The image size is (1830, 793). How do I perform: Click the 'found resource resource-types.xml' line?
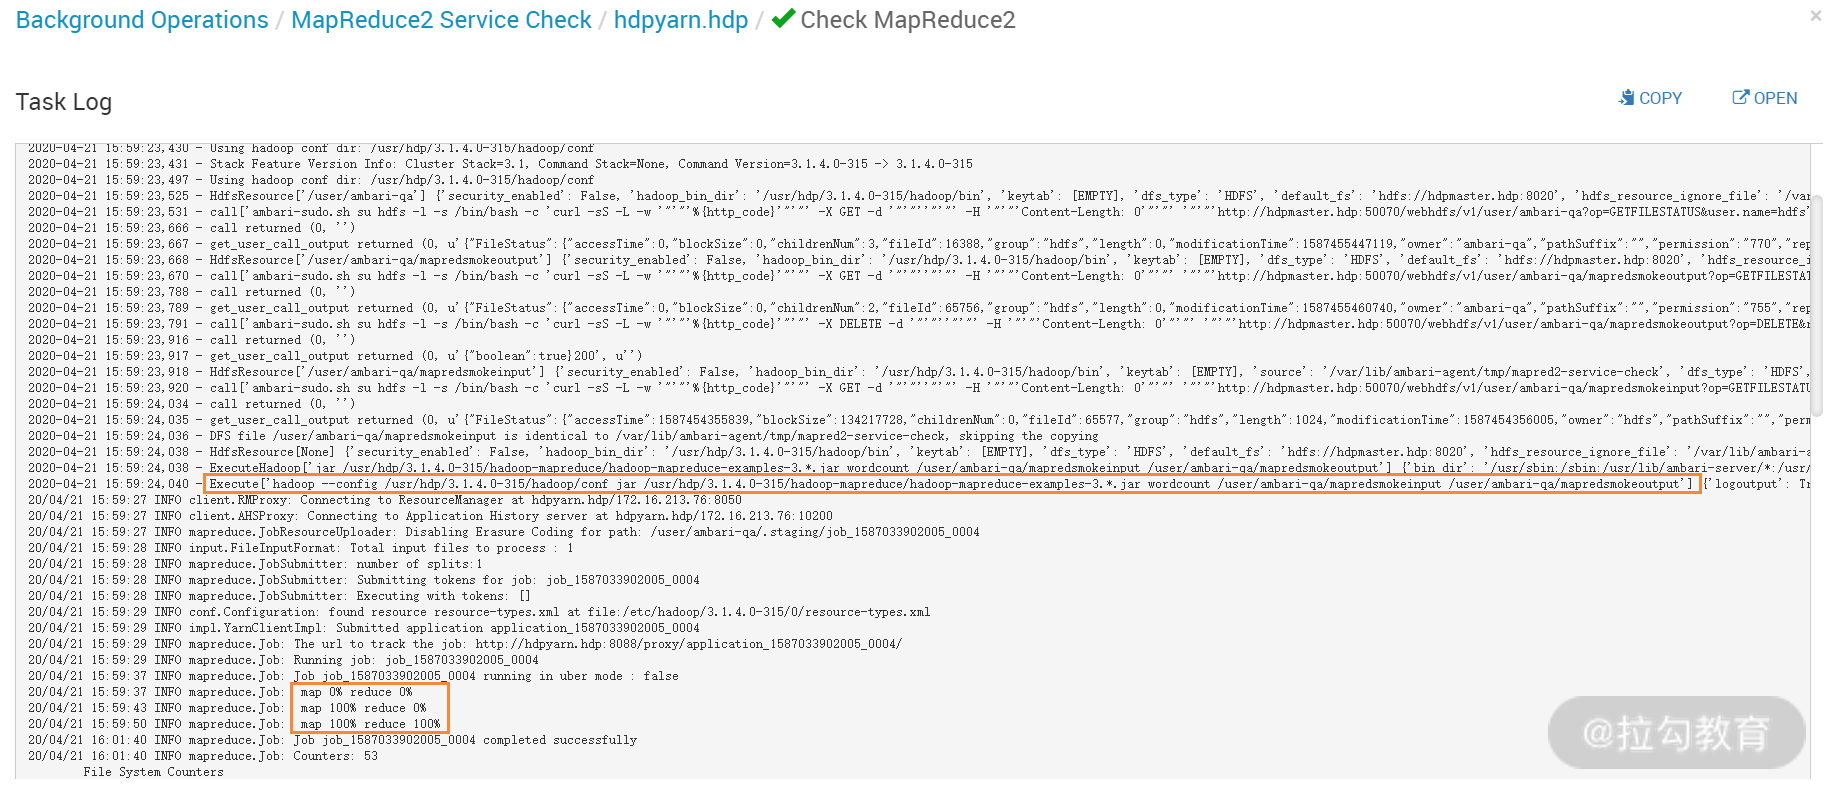(479, 612)
